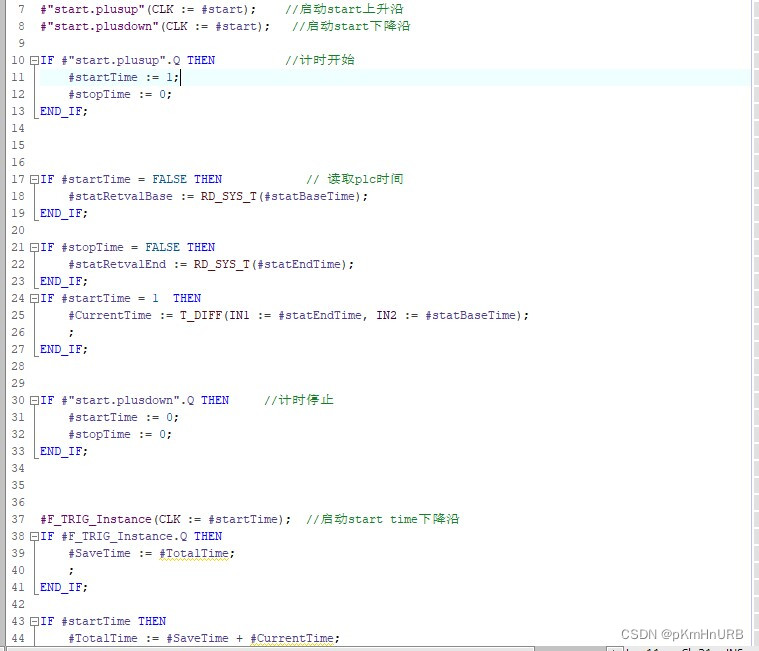759x651 pixels.
Task: Click '#startTime := 0;' on line 31
Action: pyautogui.click(x=124, y=417)
